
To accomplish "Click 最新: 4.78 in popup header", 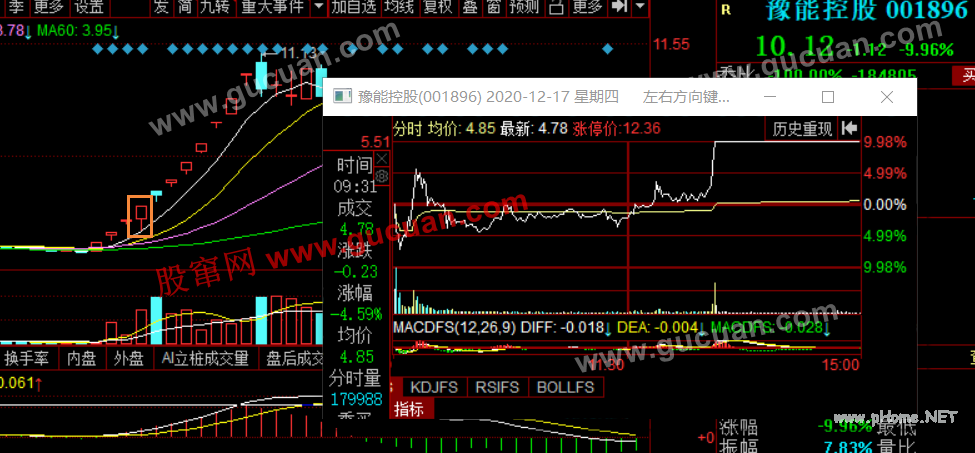I will coord(534,129).
